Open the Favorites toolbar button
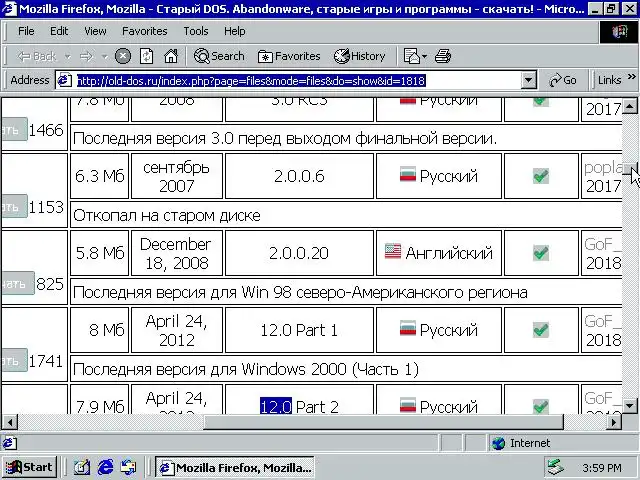 tap(289, 56)
